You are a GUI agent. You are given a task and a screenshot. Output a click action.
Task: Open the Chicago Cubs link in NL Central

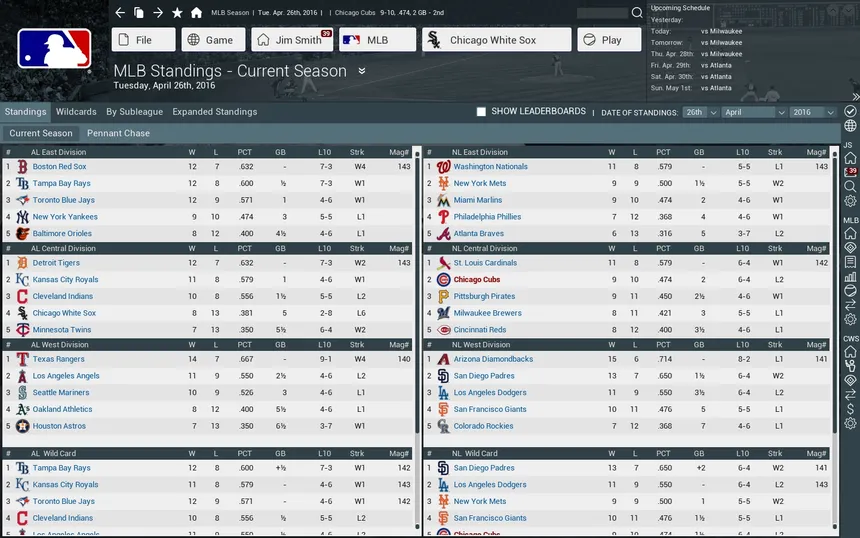click(x=477, y=280)
